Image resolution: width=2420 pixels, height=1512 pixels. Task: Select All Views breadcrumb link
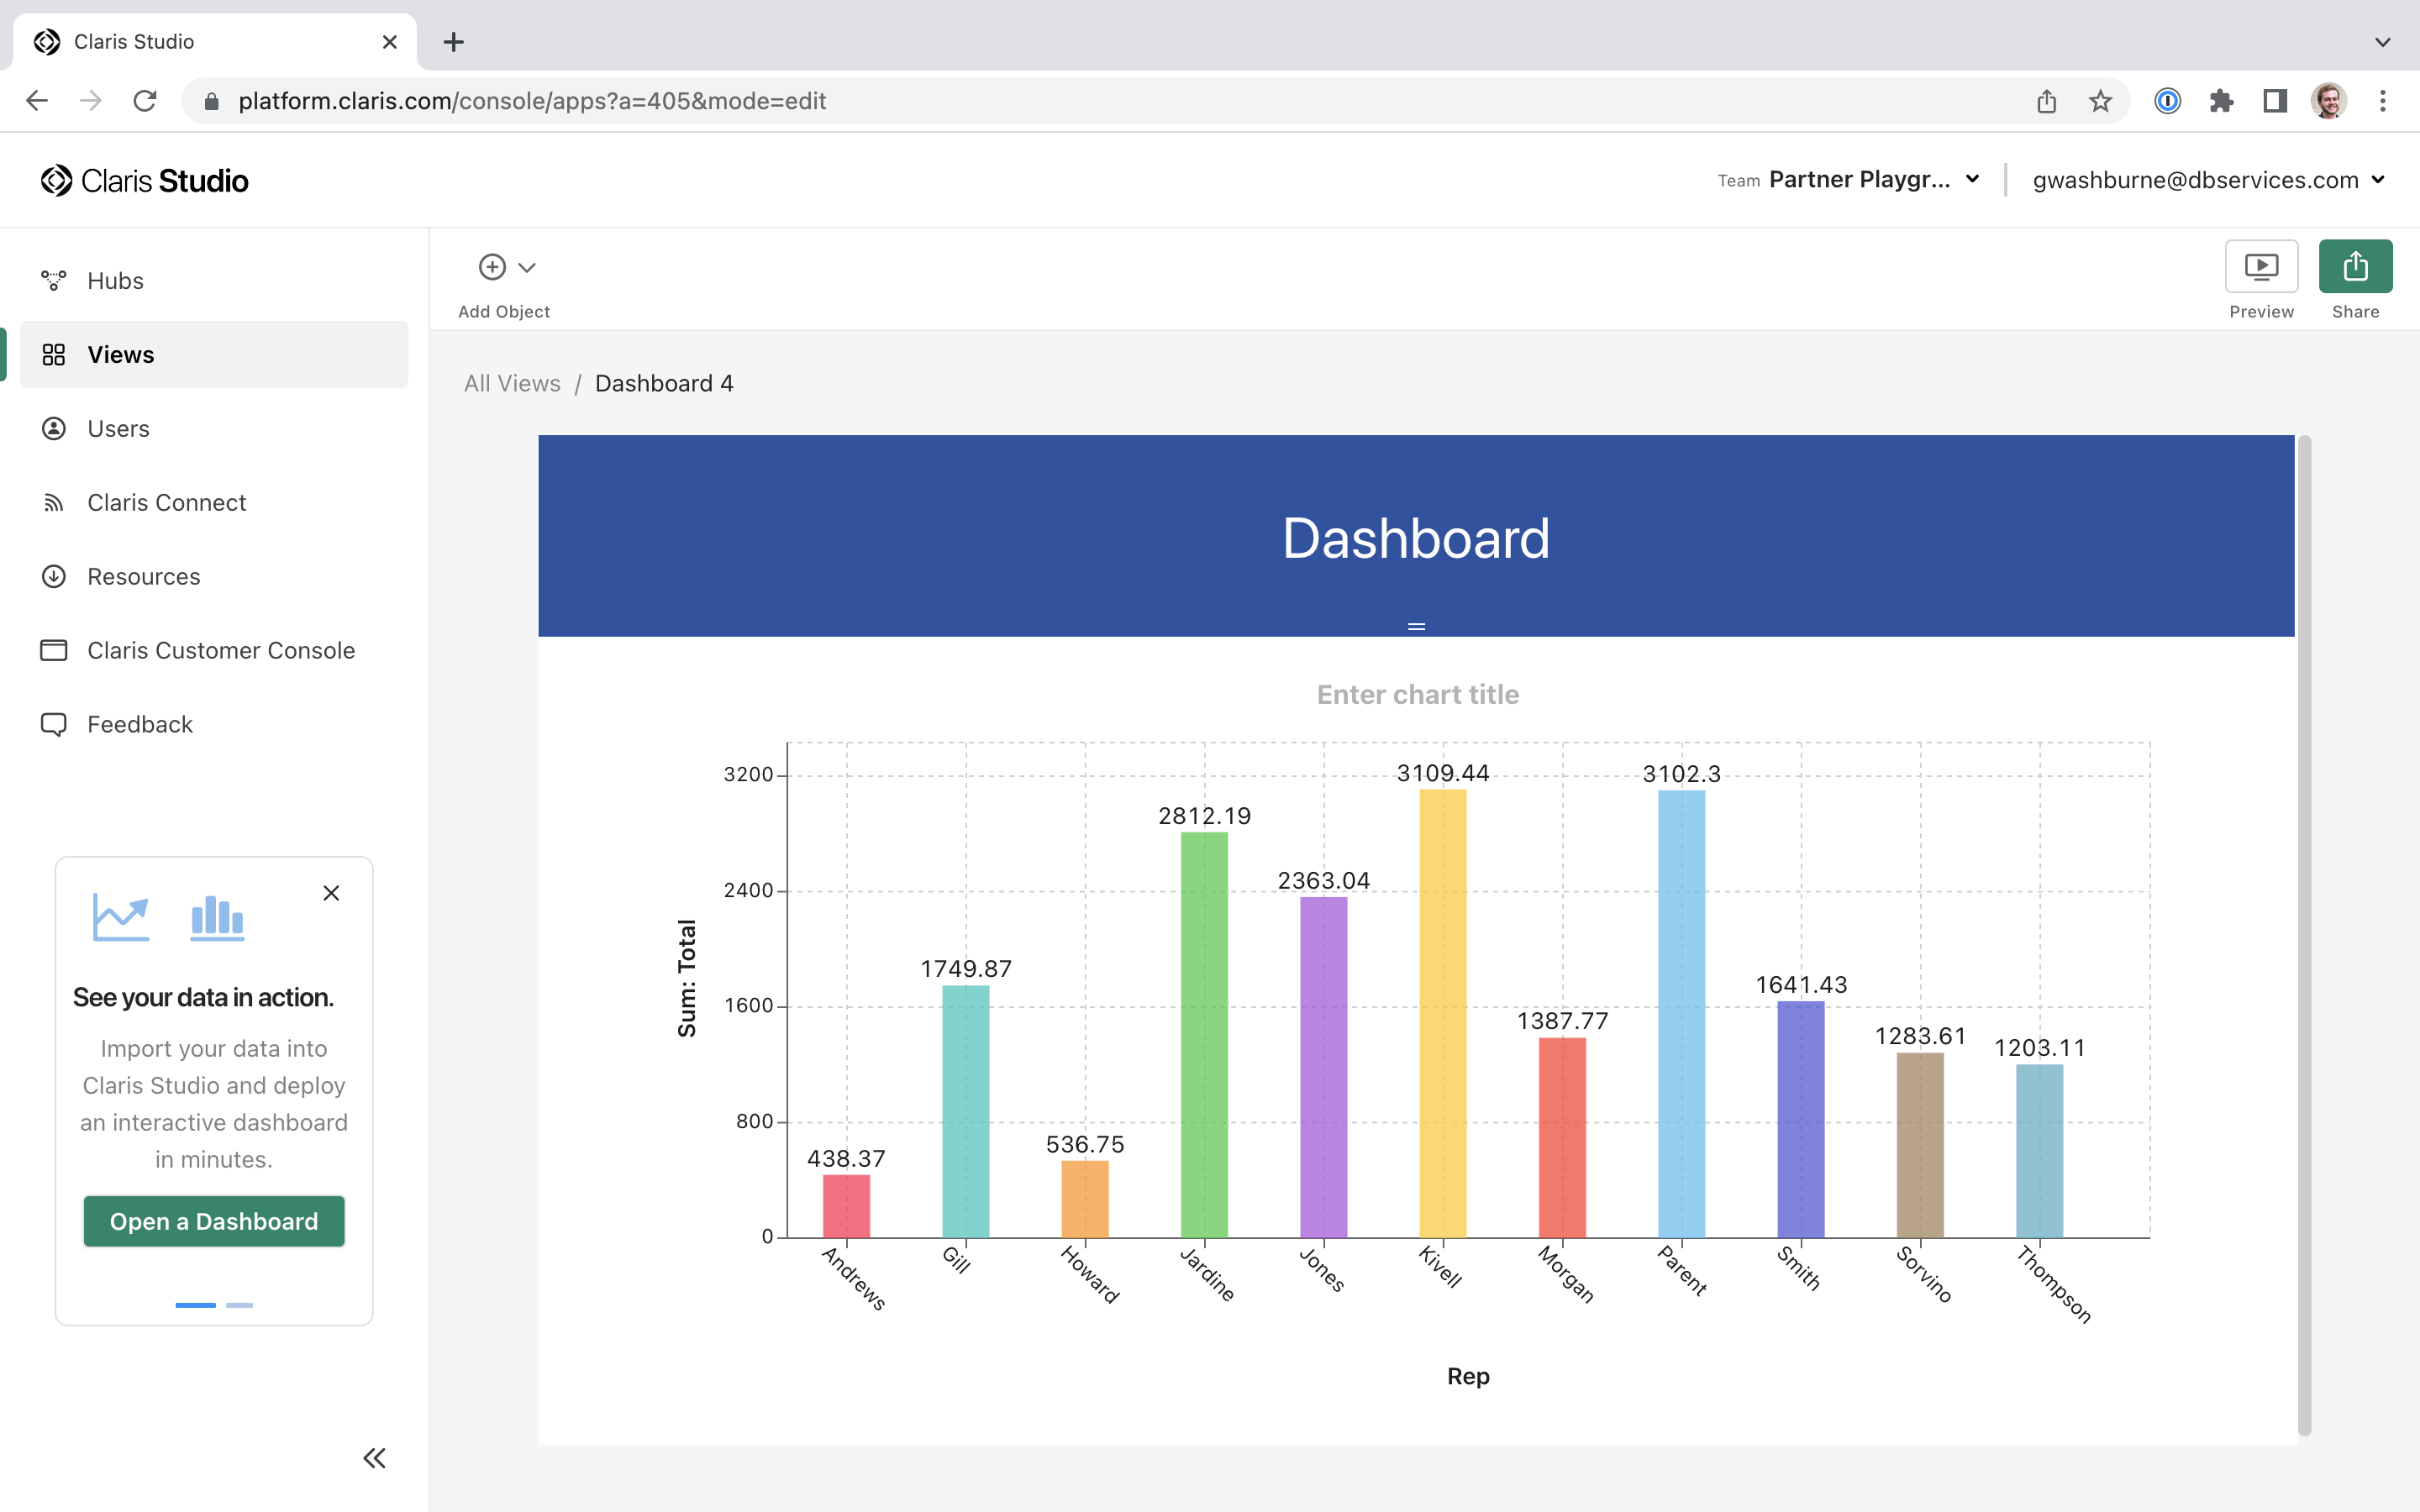tap(513, 381)
